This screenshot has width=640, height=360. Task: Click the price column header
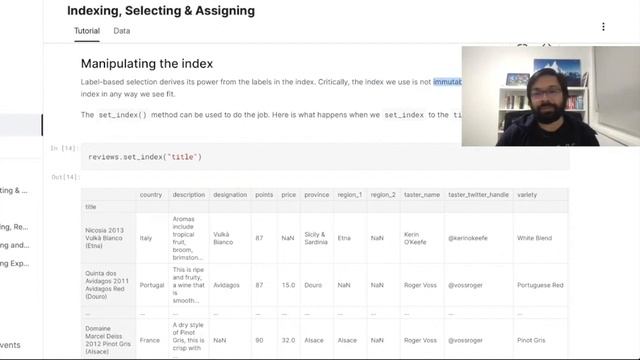coord(289,195)
